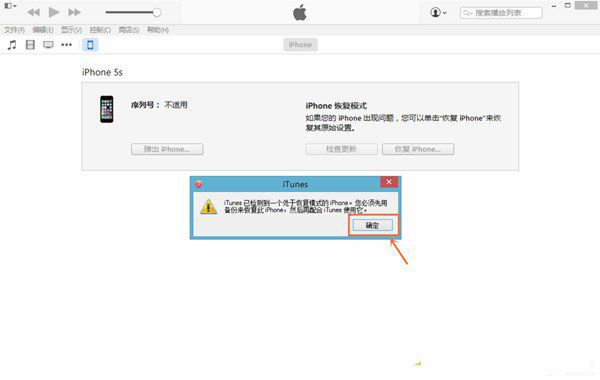This screenshot has height=380, width=600.
Task: Open the account user dropdown
Action: tap(439, 13)
